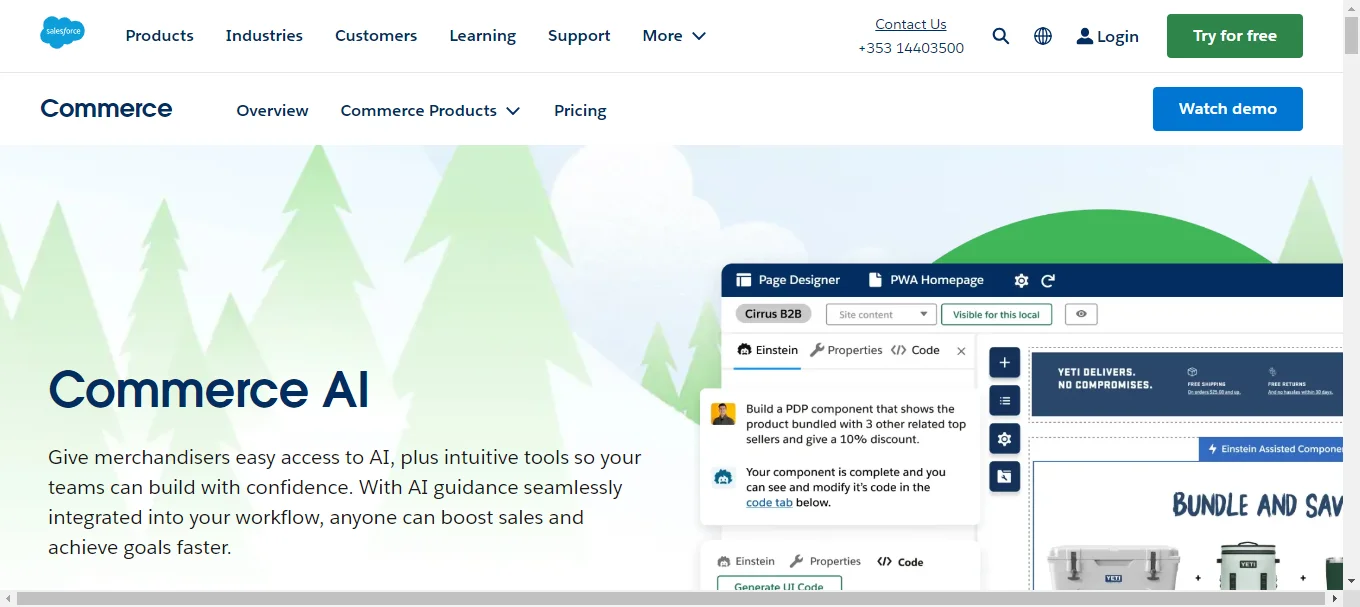Screen dimensions: 1360x607
Task: Click the green YETI bucket cooler image
Action: (x=1248, y=566)
